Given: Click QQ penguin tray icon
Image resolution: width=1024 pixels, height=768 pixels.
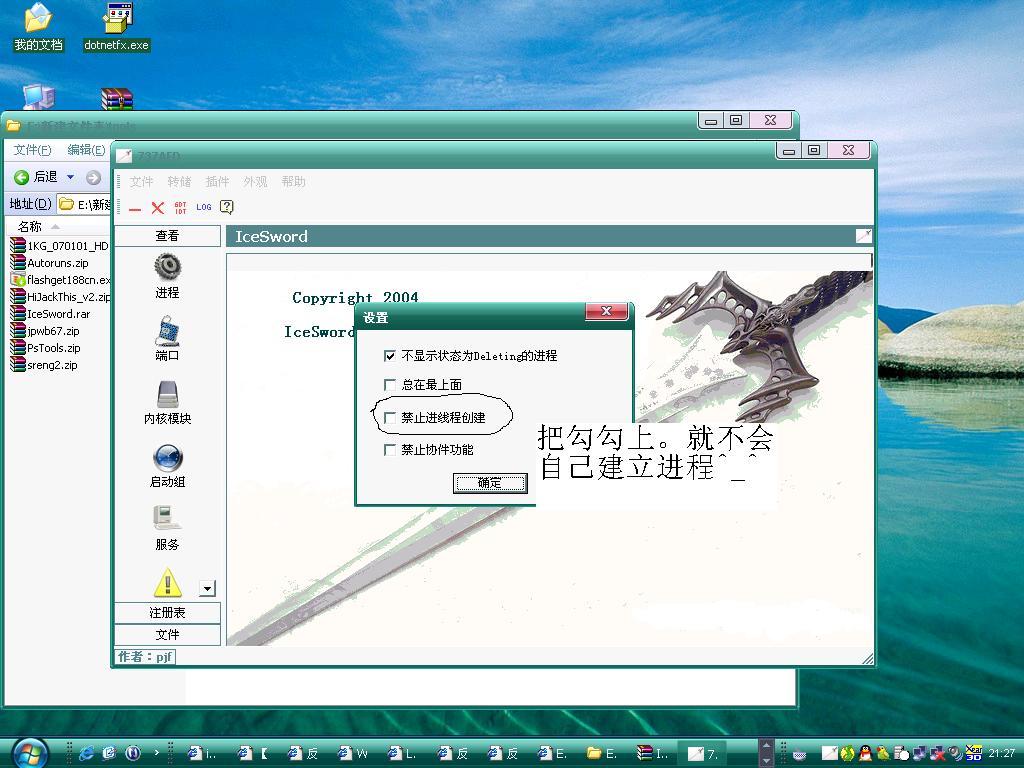Looking at the screenshot, I should coord(865,754).
